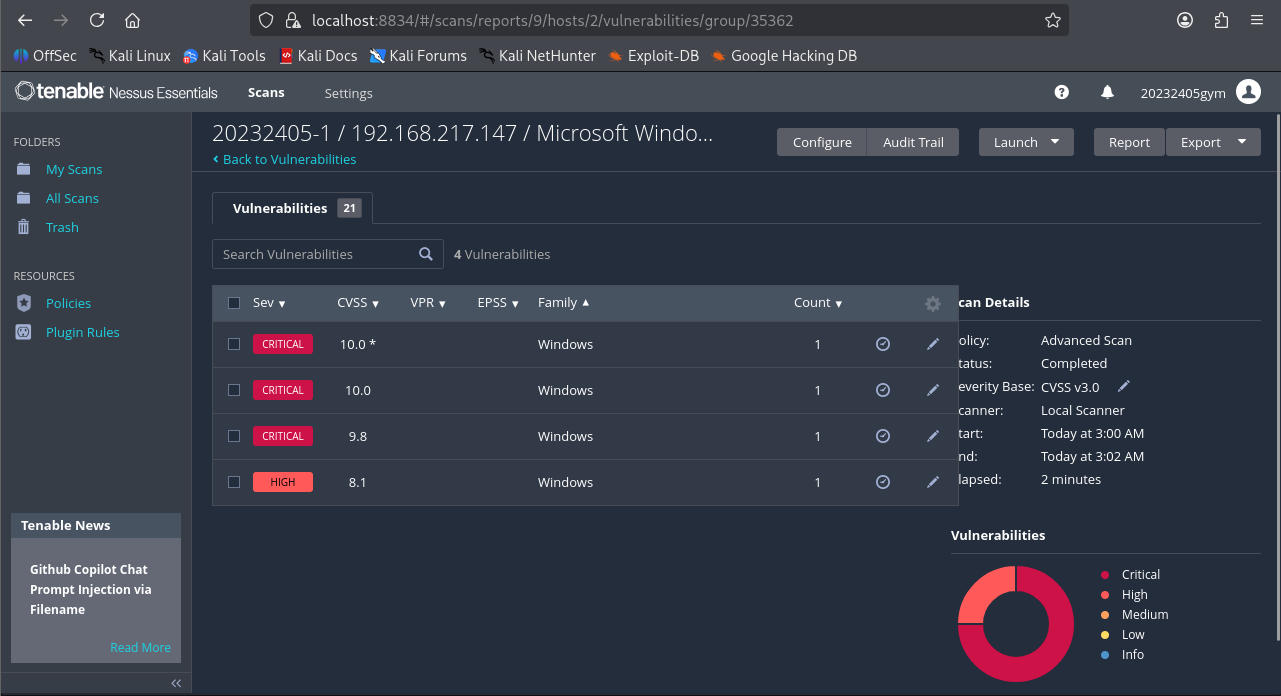Collapse the sidebar with the double chevron

[x=176, y=683]
